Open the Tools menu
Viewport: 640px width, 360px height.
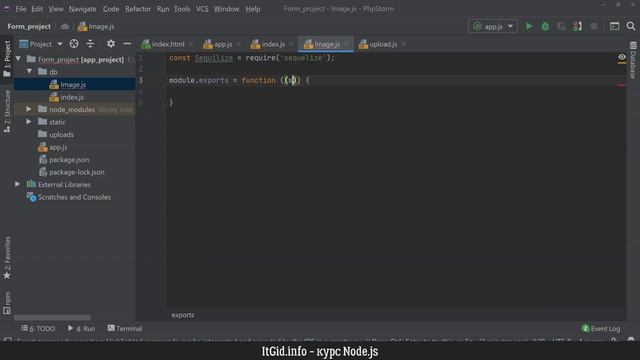pyautogui.click(x=182, y=9)
